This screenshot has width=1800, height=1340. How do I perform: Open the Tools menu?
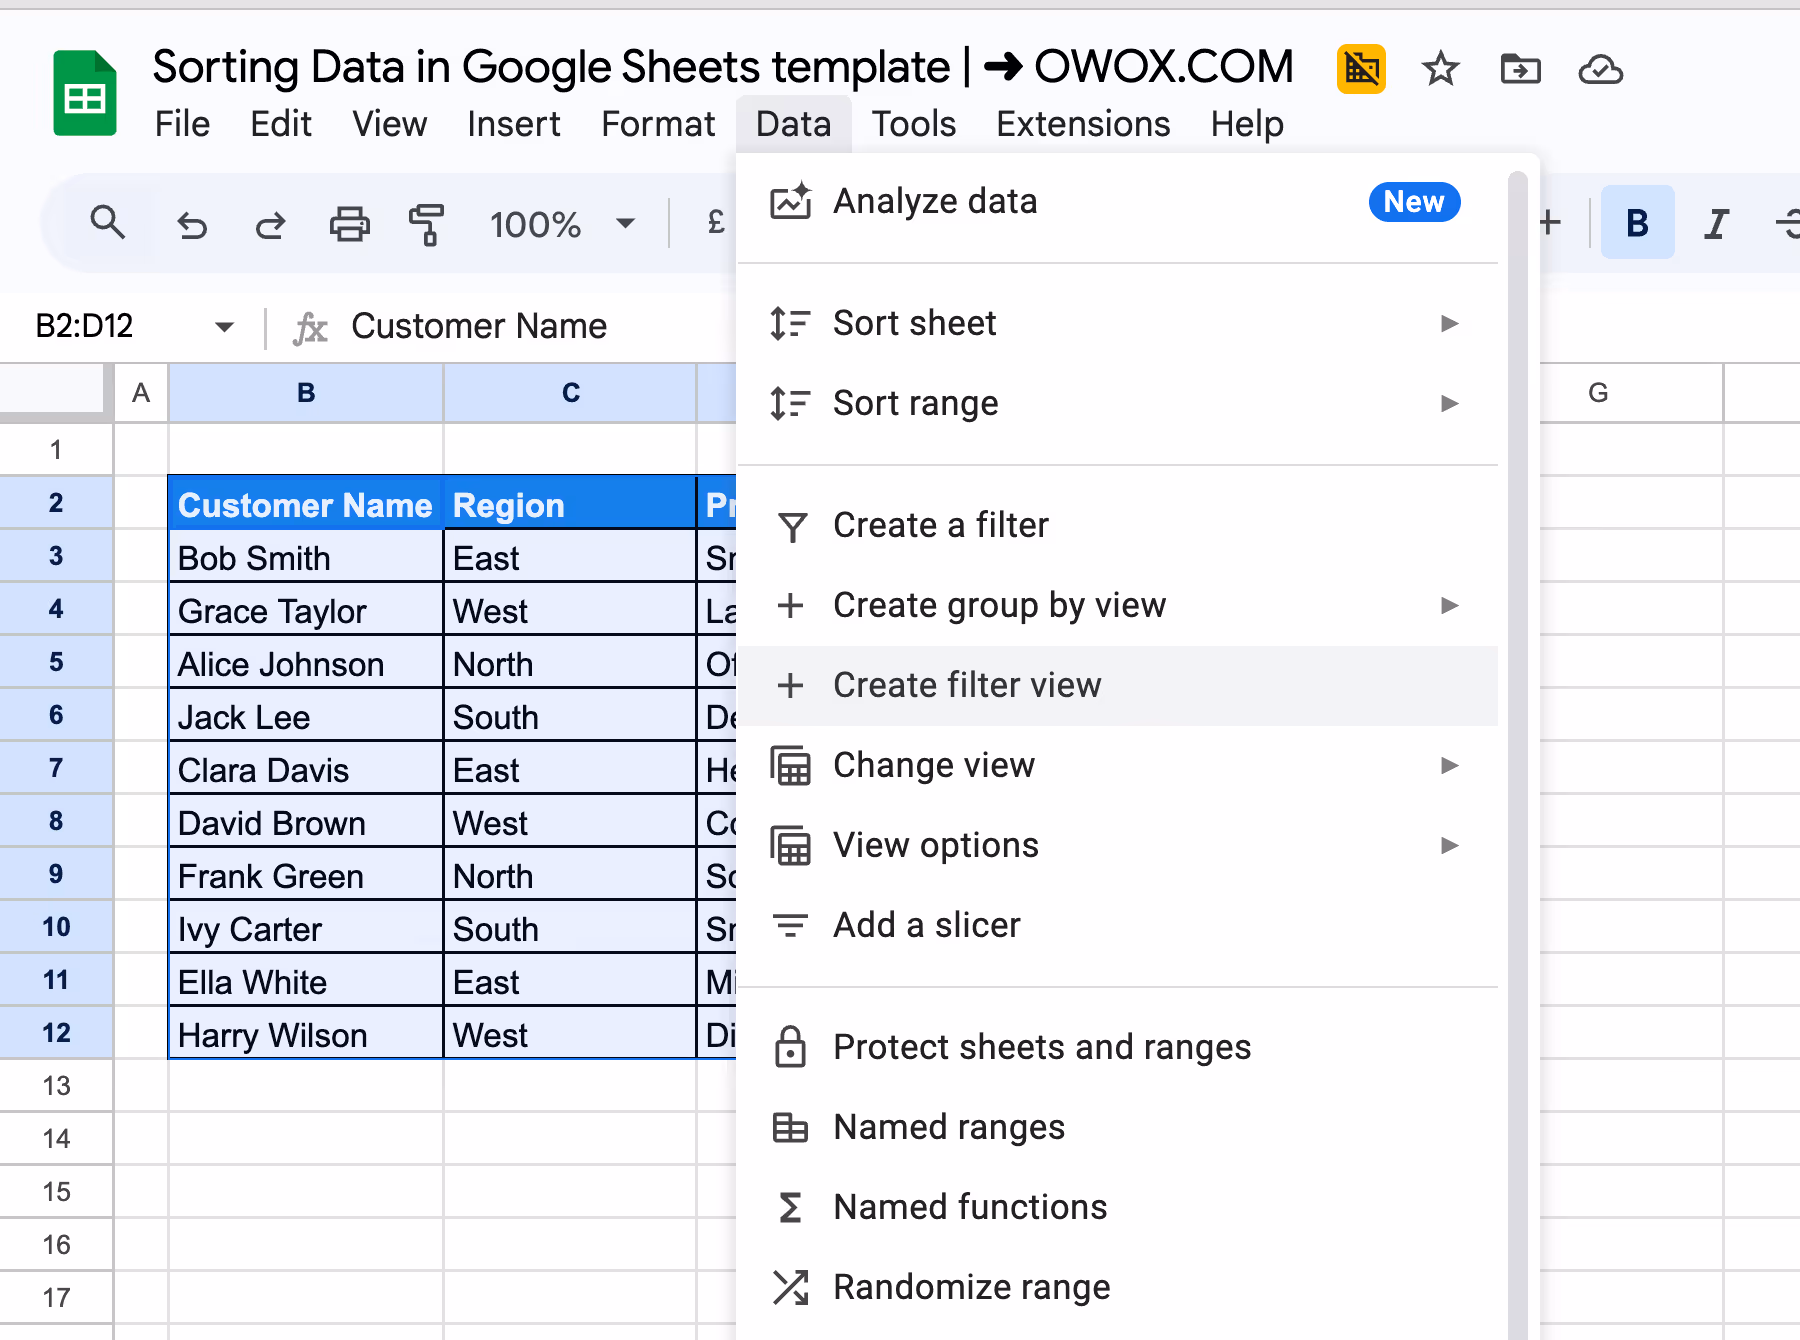click(x=913, y=123)
